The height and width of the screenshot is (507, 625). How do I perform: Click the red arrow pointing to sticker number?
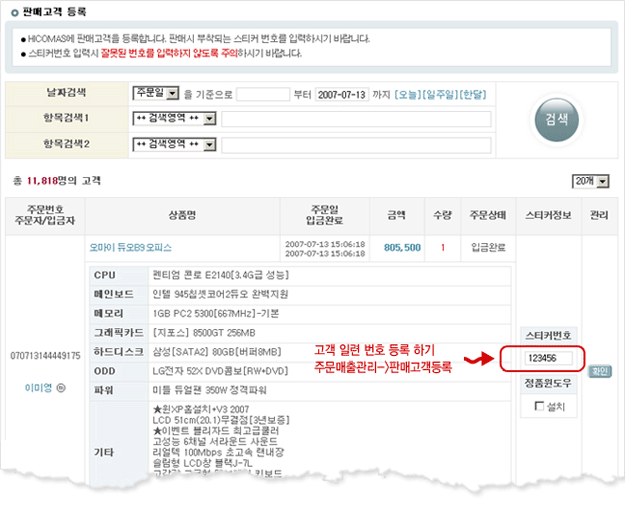(x=484, y=358)
